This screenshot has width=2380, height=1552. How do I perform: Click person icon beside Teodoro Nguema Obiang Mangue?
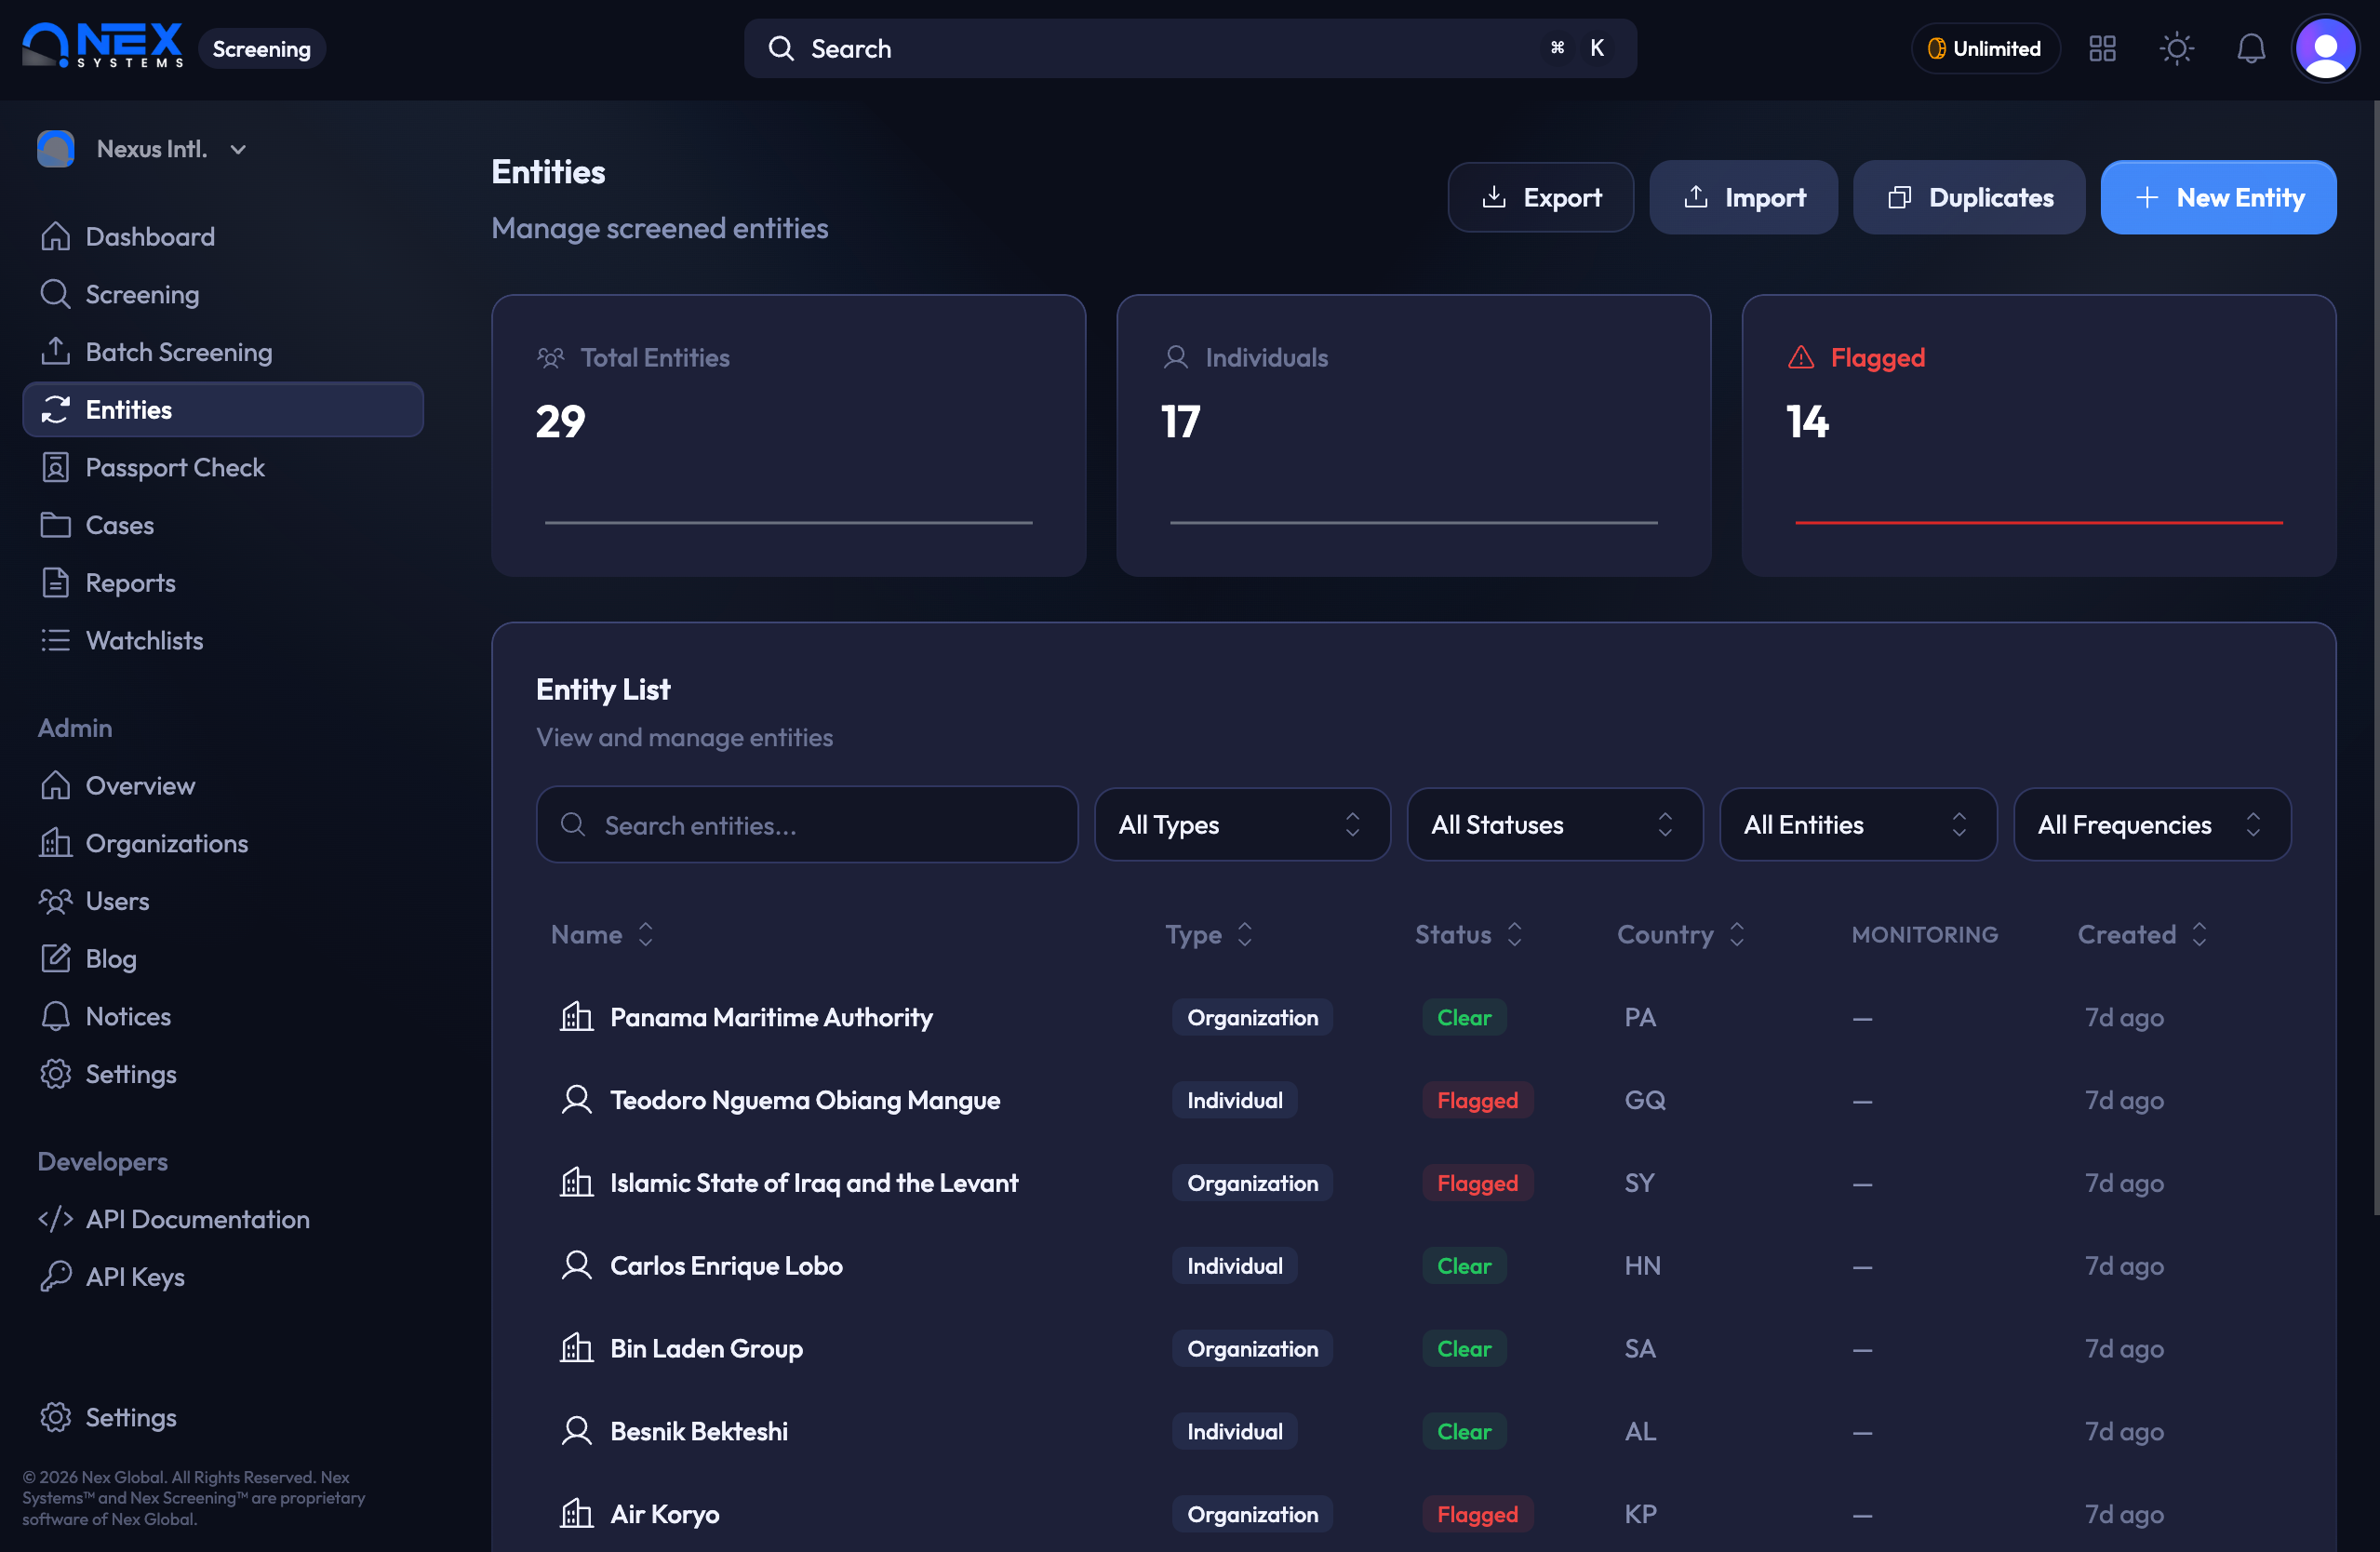(x=577, y=1100)
